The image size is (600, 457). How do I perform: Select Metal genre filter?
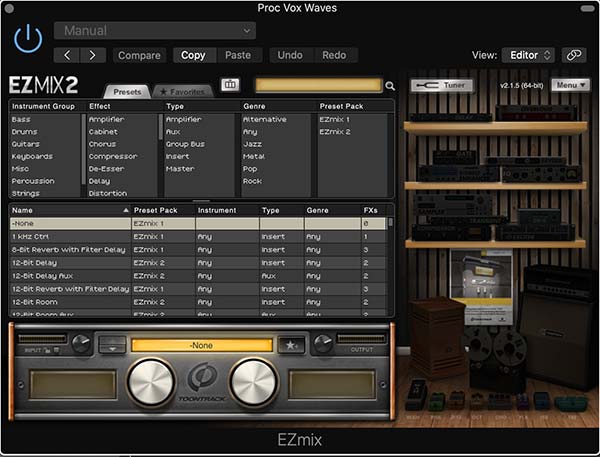tap(254, 157)
